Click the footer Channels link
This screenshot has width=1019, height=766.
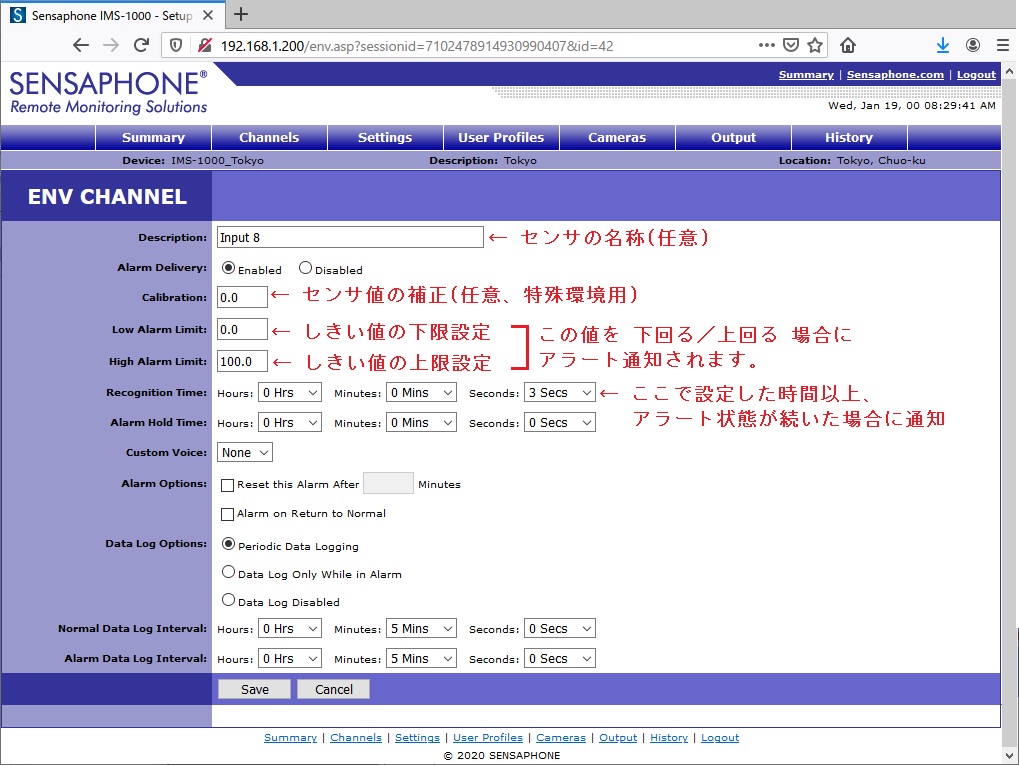point(355,737)
